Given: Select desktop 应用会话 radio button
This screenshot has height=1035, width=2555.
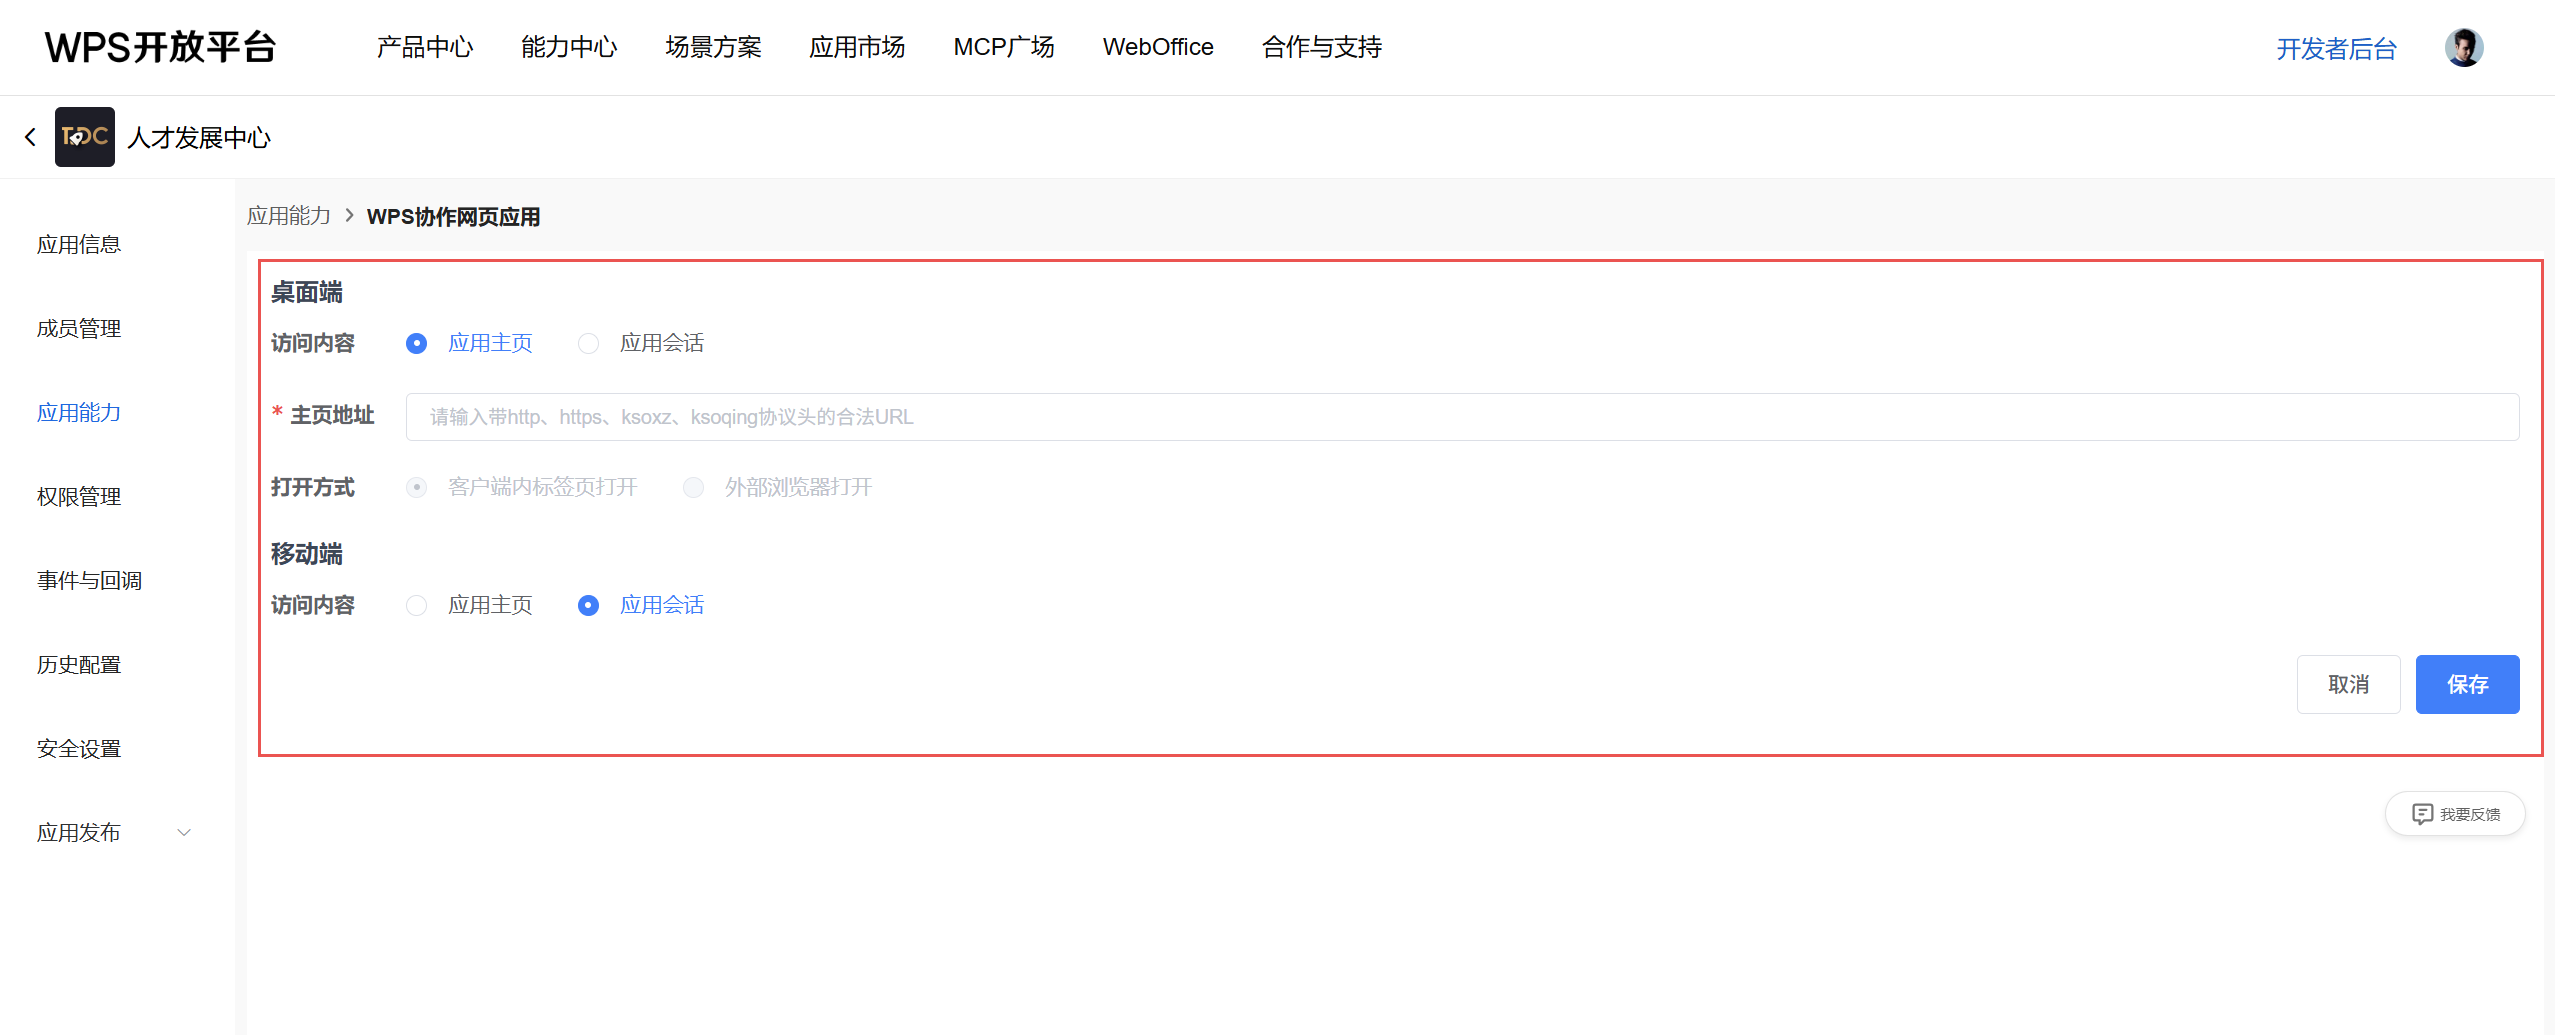Looking at the screenshot, I should pyautogui.click(x=589, y=344).
